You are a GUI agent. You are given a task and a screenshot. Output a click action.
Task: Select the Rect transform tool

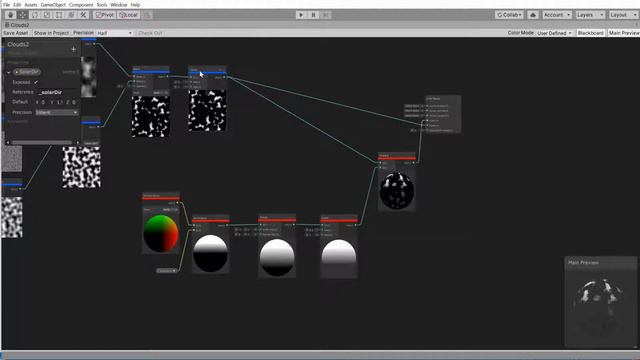coord(59,15)
